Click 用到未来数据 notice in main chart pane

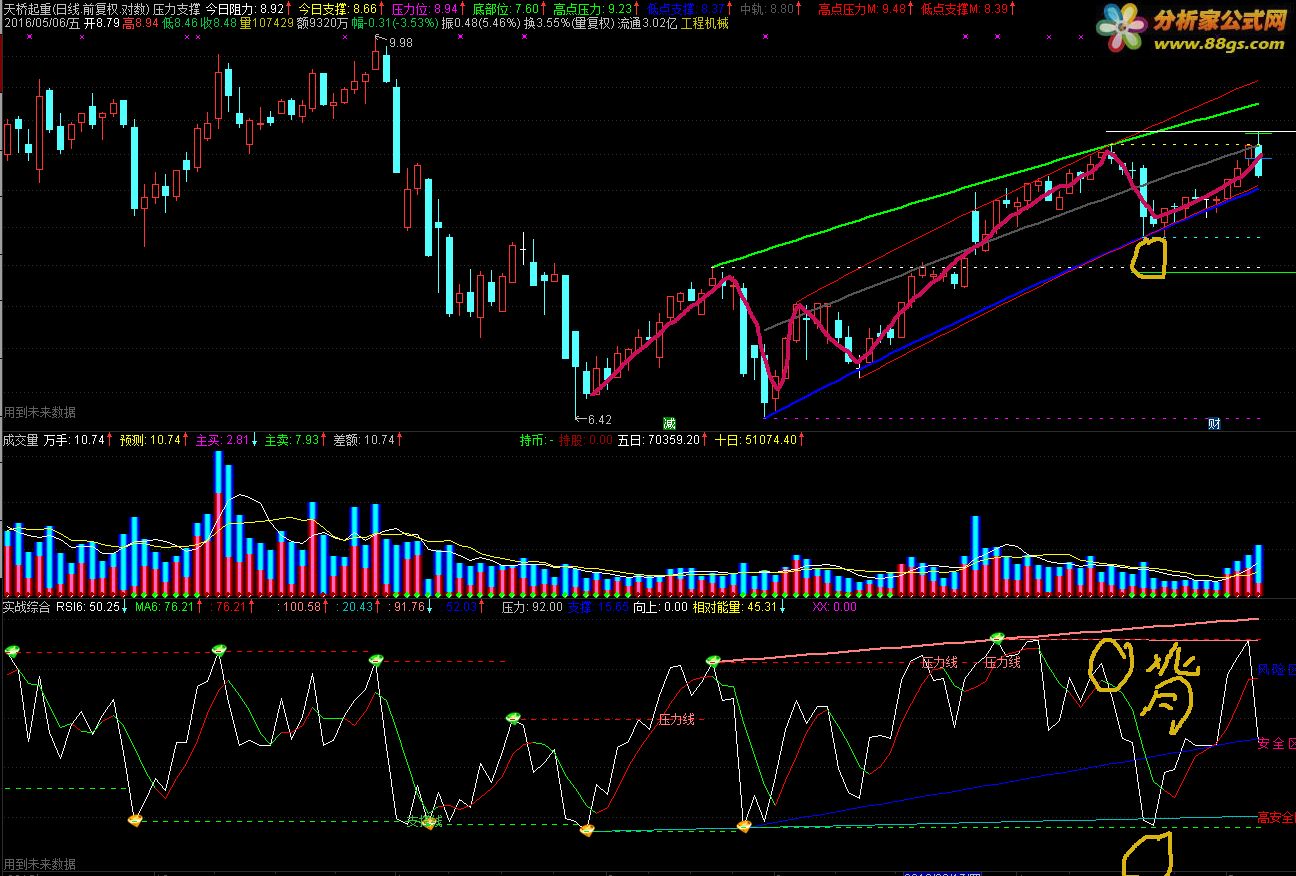pyautogui.click(x=40, y=412)
